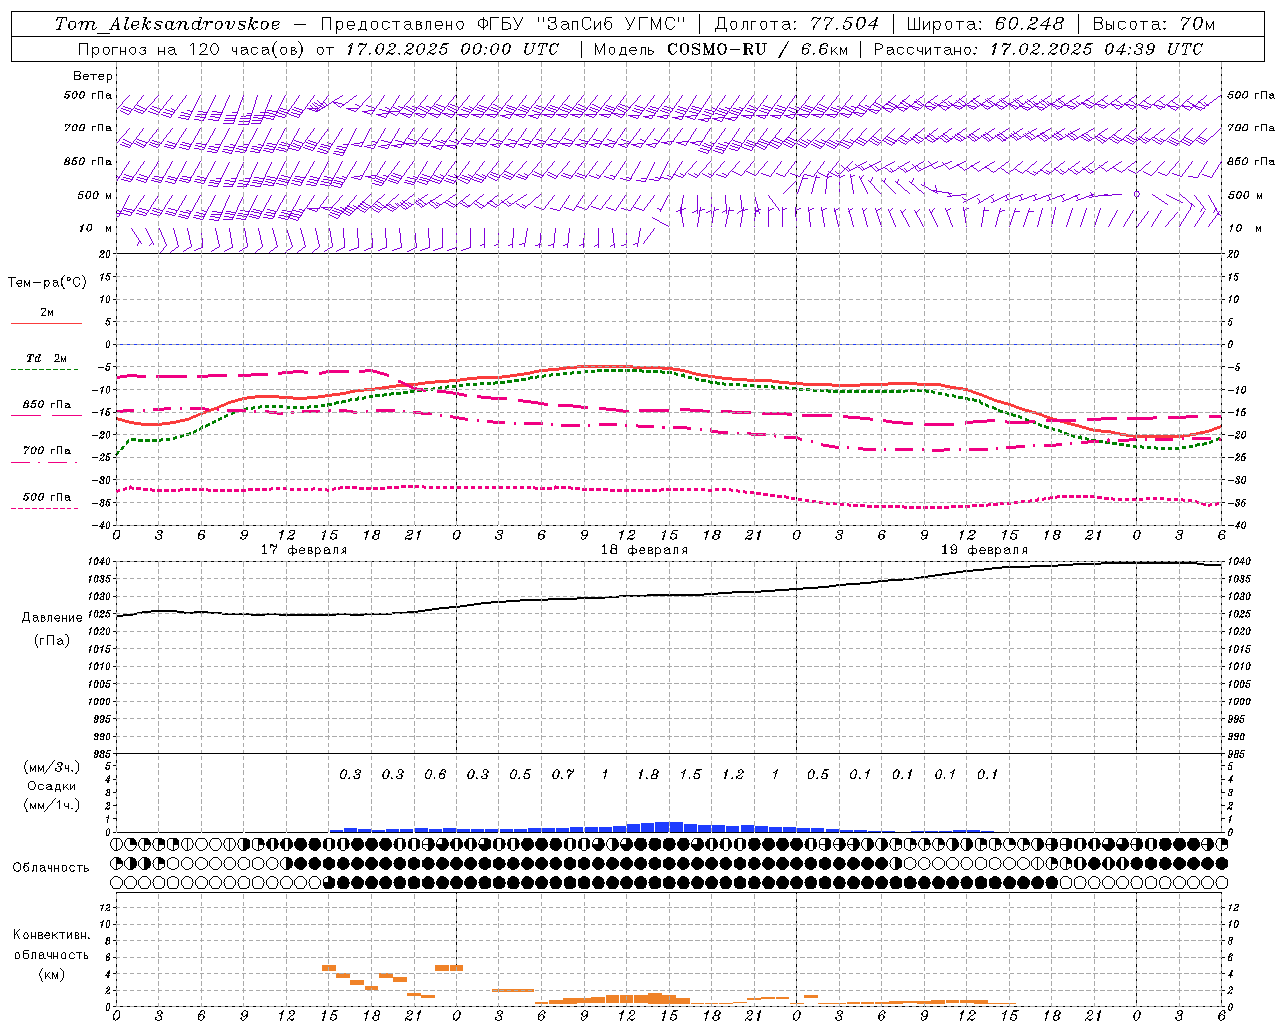
Task: Select forecast start time 17.02.2025 00:00 UTC
Action: coord(453,48)
